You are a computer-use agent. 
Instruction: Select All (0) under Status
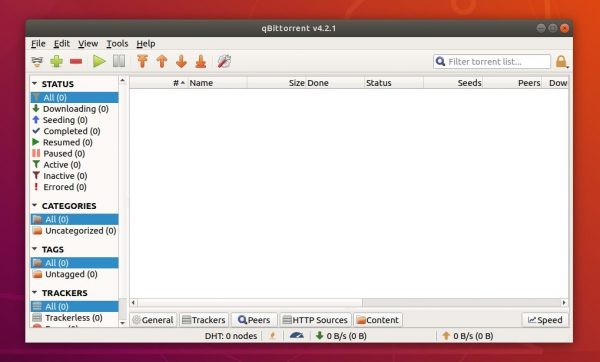tap(75, 98)
